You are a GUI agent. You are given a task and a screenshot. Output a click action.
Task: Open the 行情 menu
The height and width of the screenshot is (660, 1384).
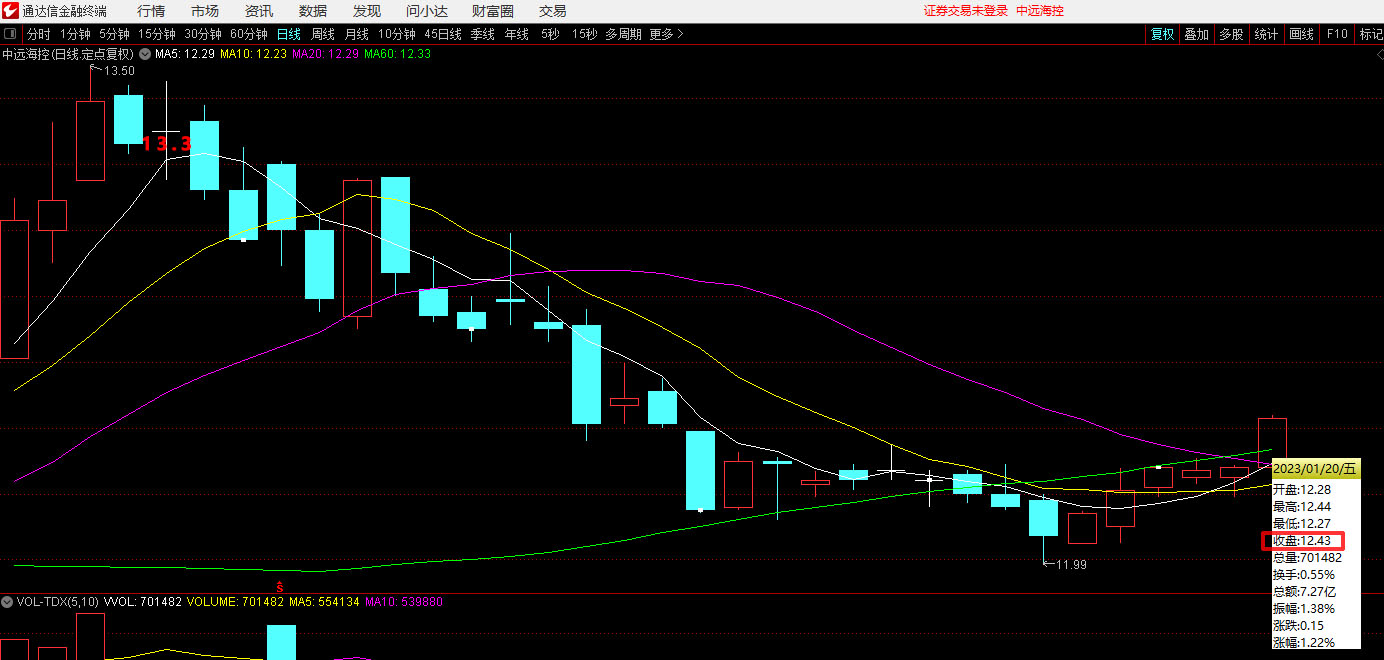click(x=151, y=11)
